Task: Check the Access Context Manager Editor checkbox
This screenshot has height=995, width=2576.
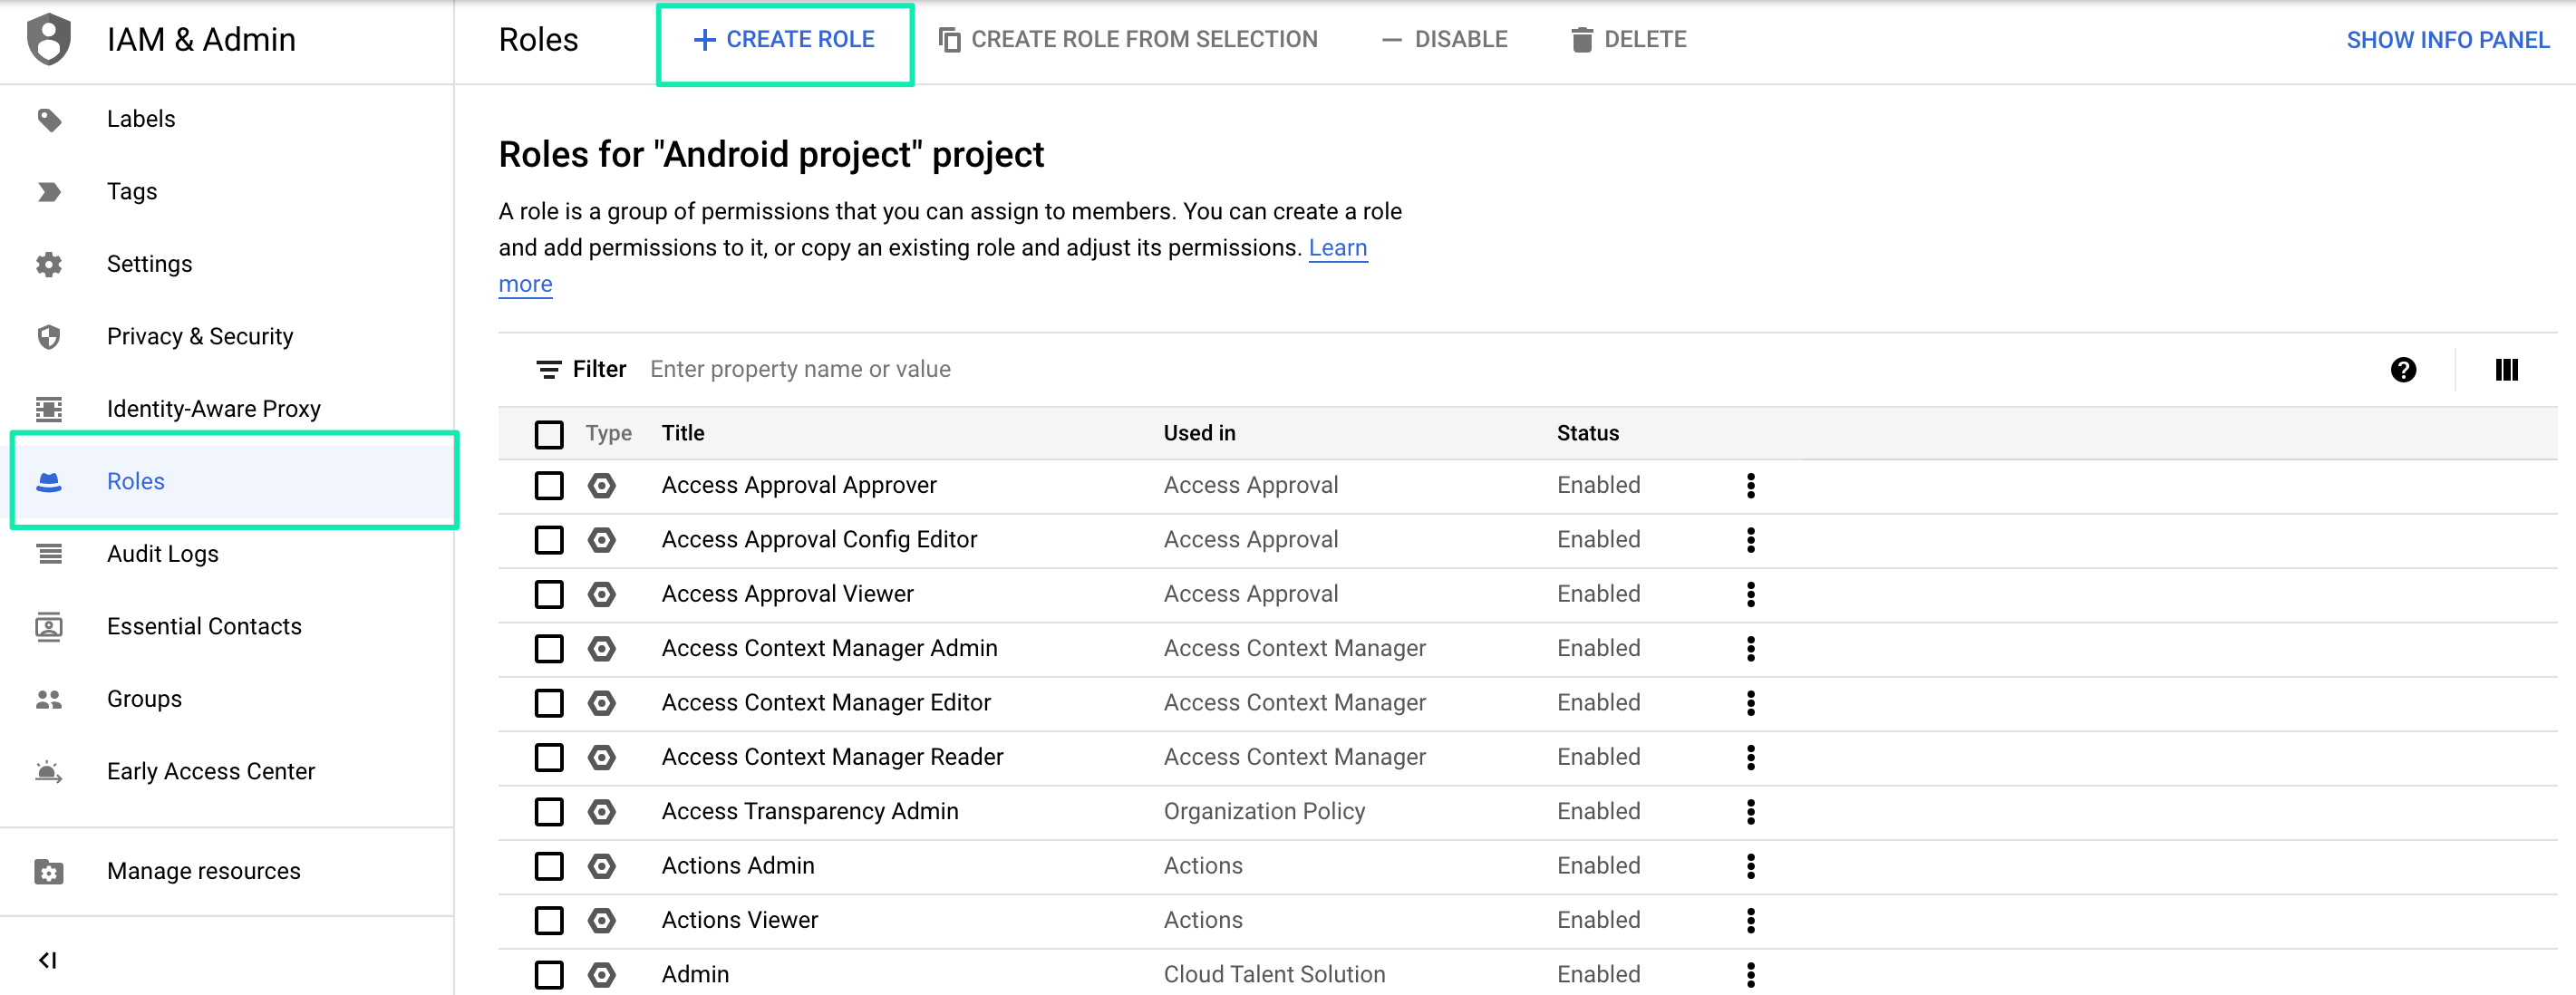Action: (549, 704)
